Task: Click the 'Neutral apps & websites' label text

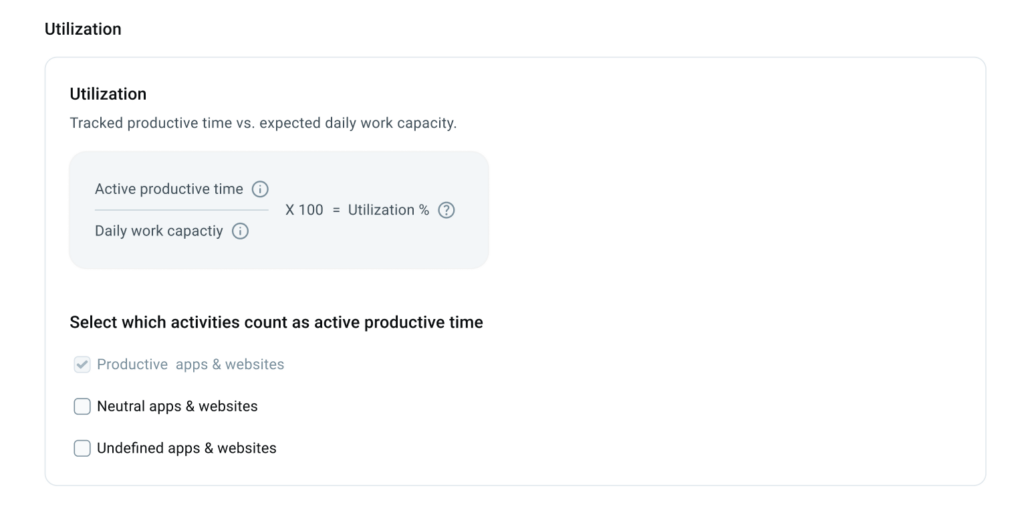Action: point(177,406)
